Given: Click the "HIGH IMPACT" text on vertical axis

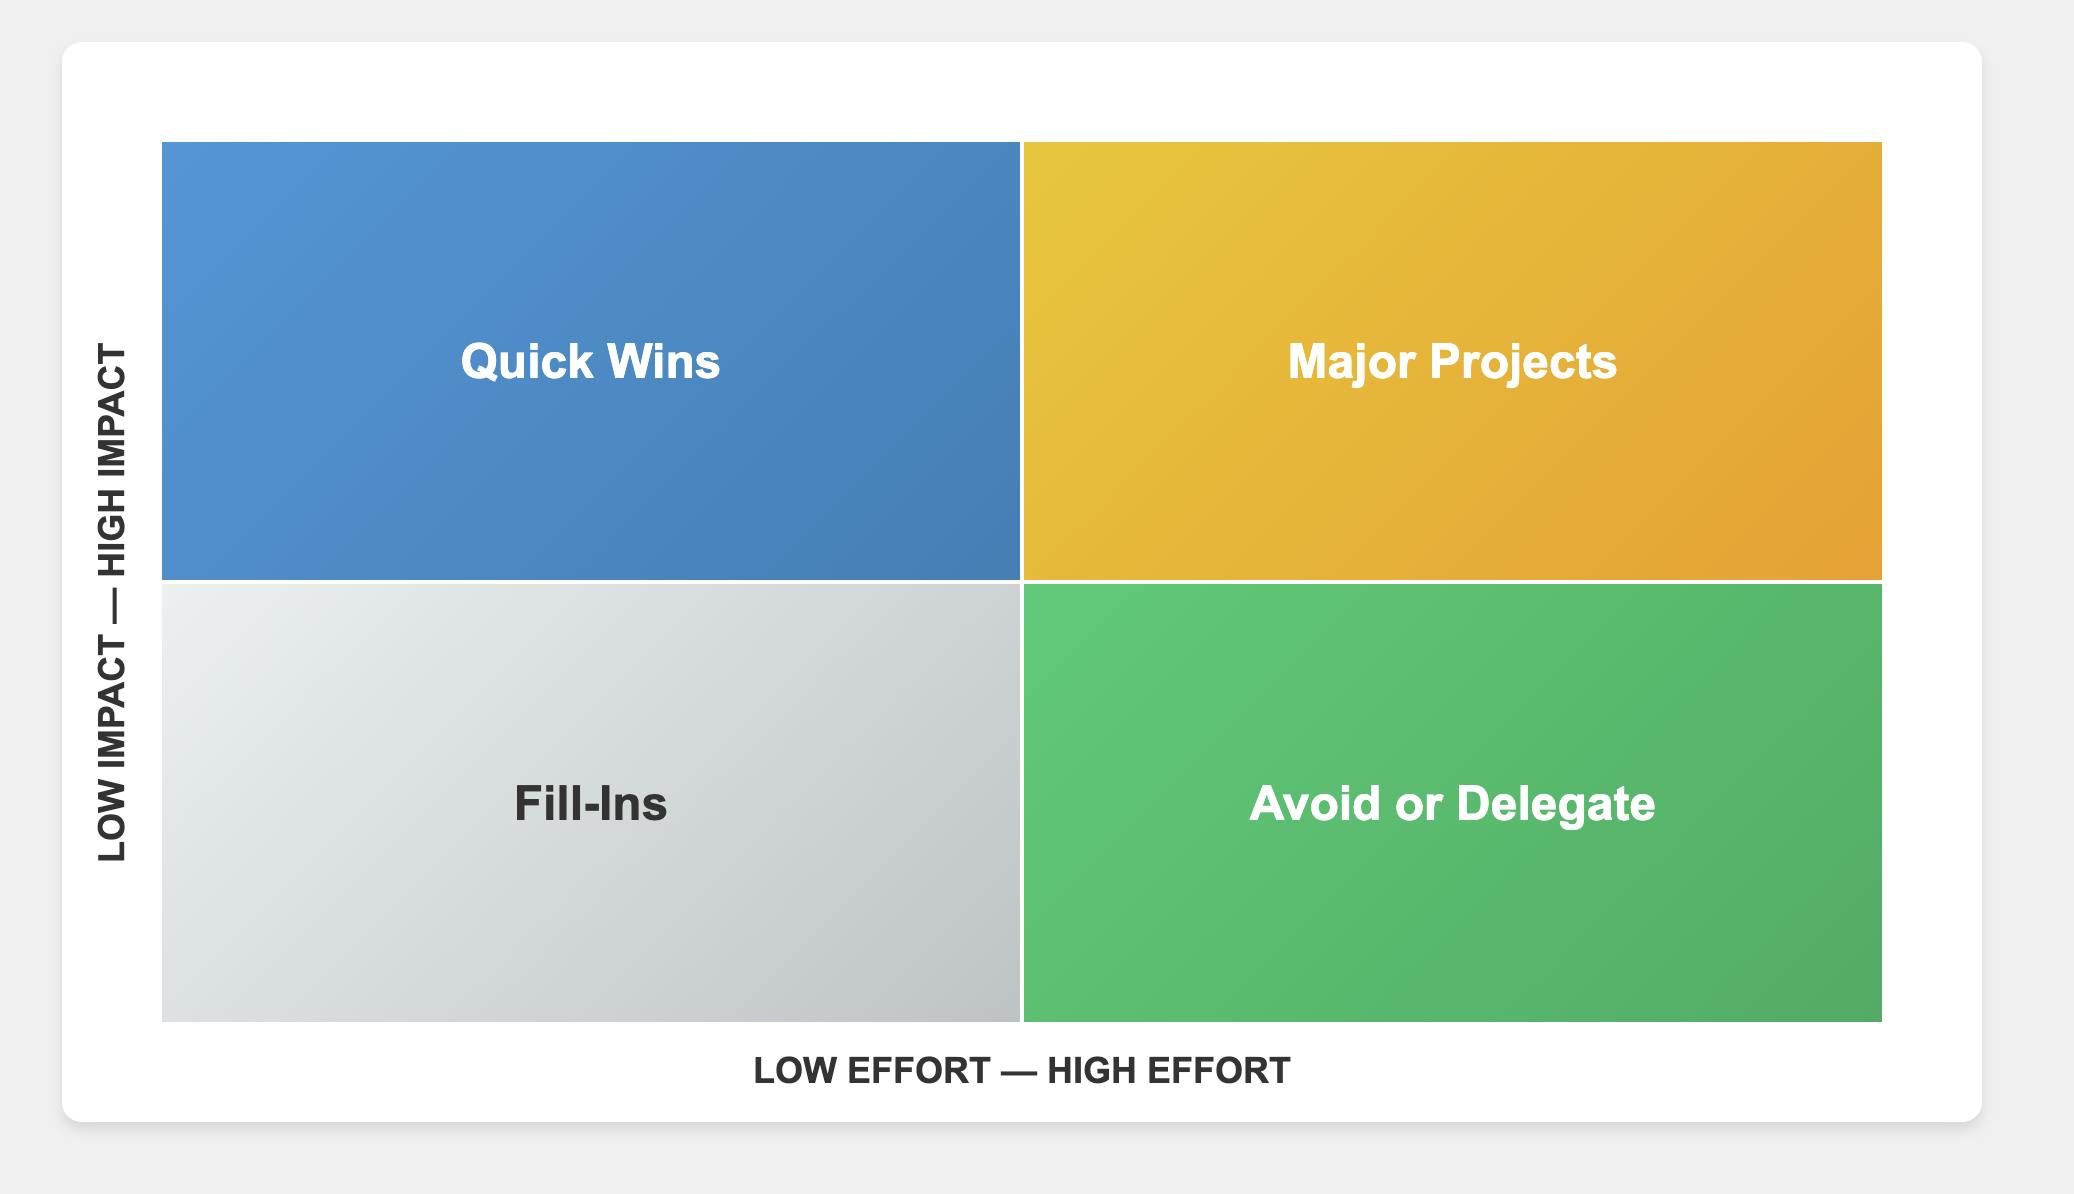Looking at the screenshot, I should point(112,460).
